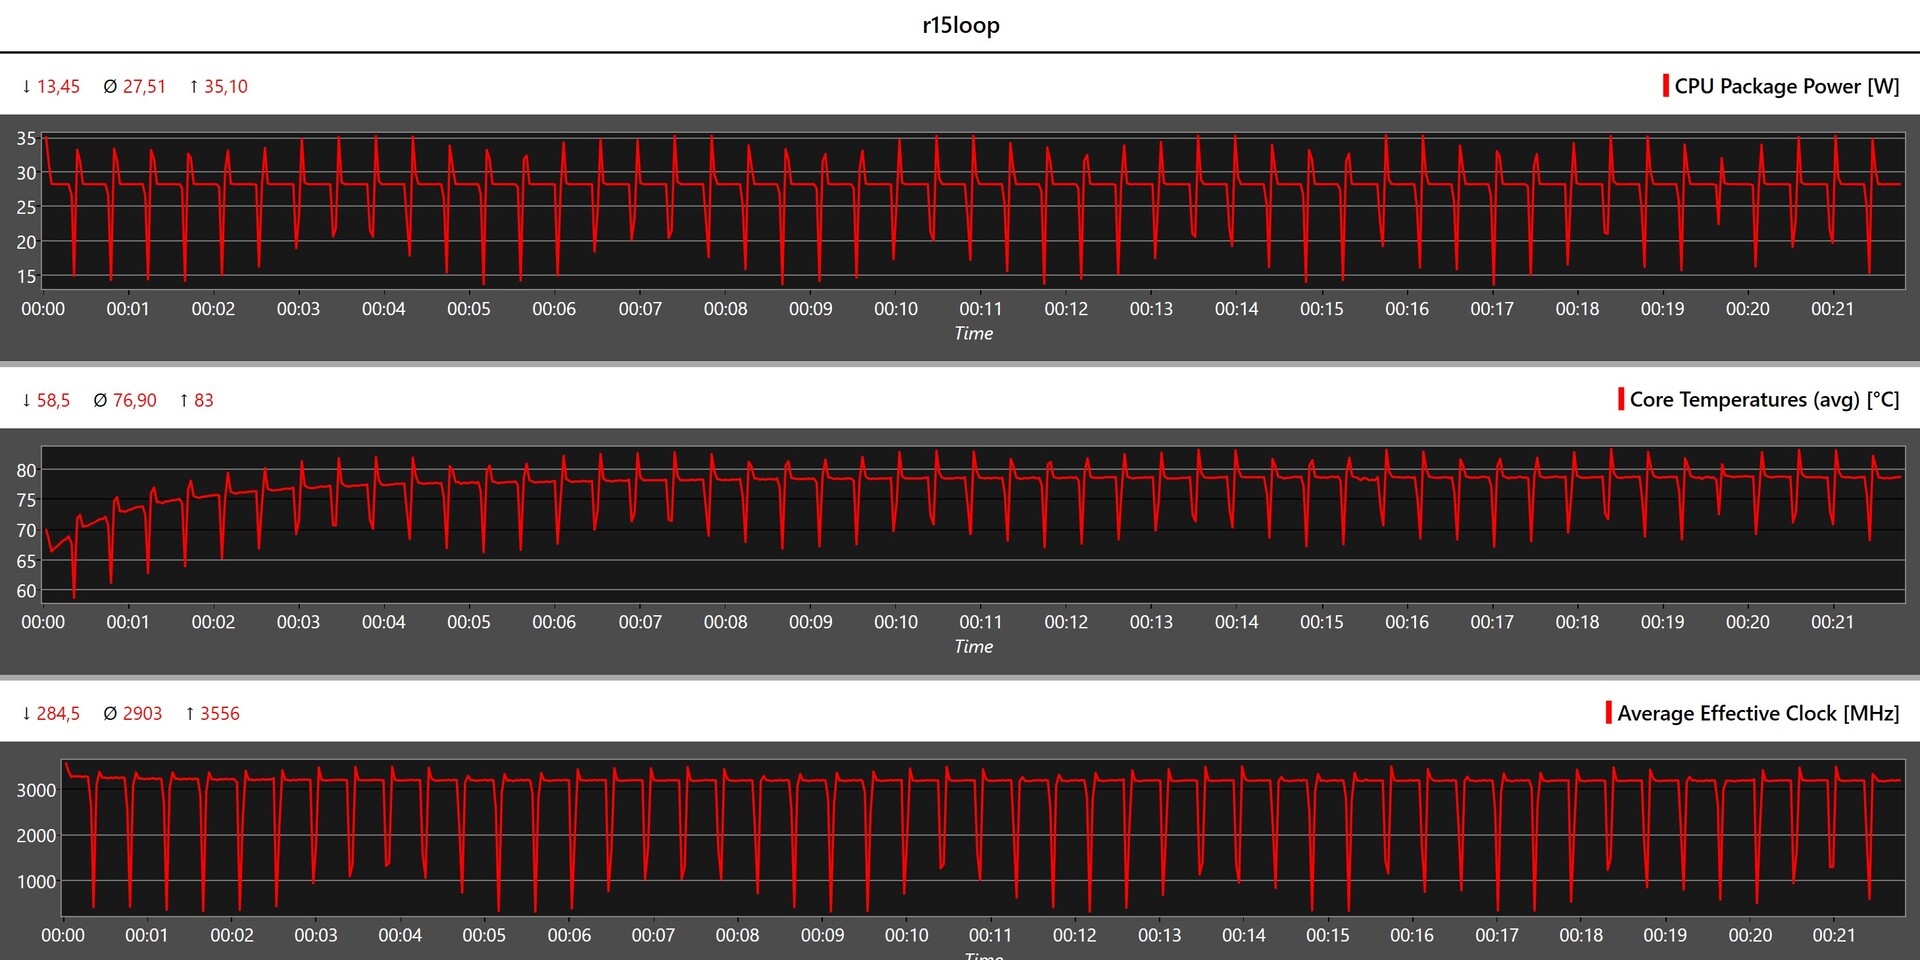Click the 75 tick on the temperature Y axis
1920x960 pixels.
point(26,500)
